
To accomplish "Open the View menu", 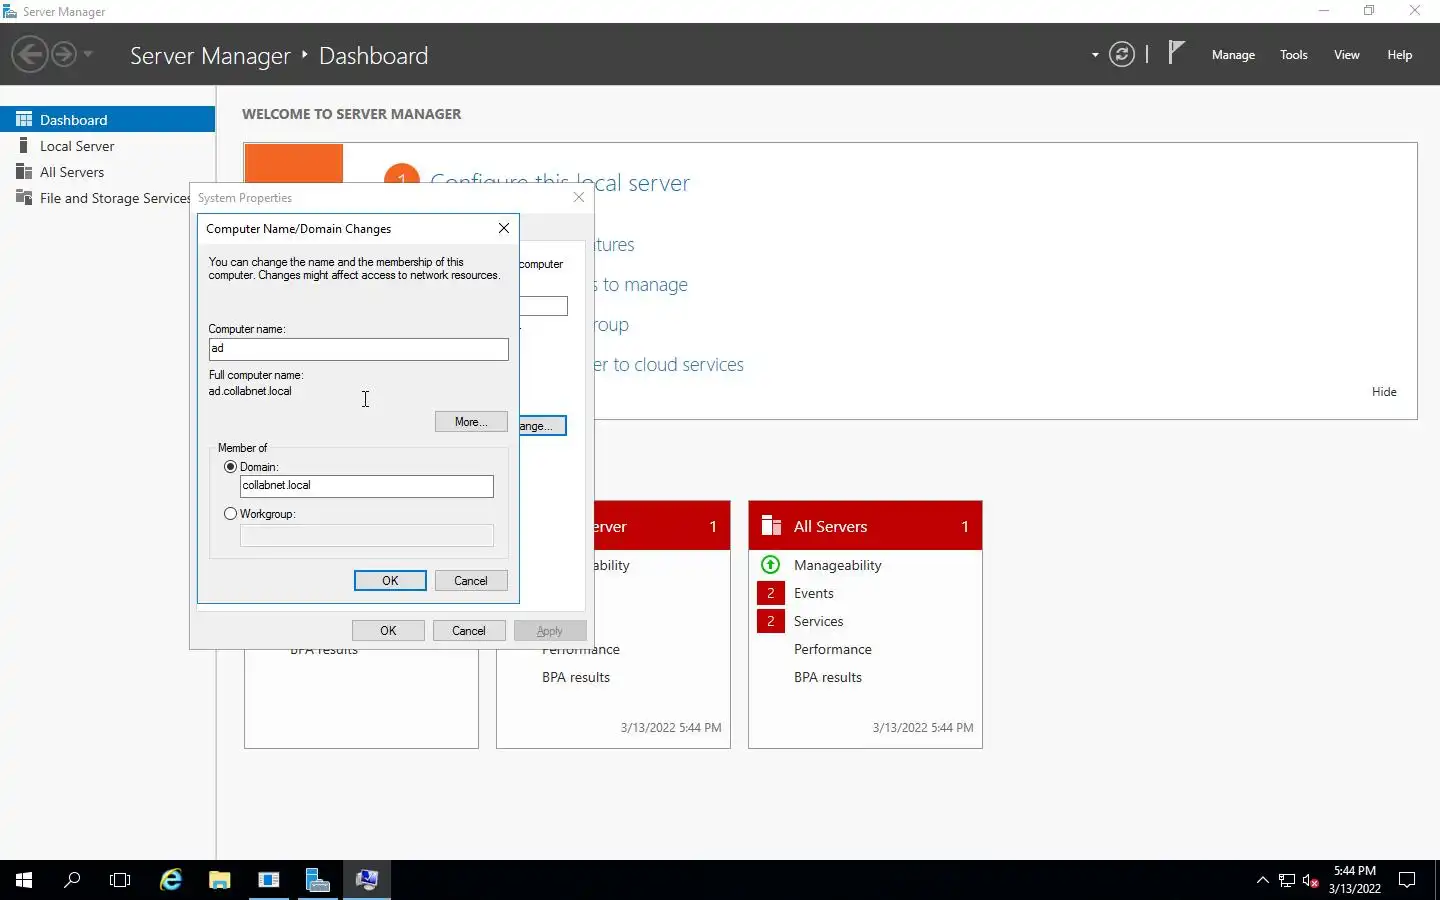I will click(x=1346, y=55).
